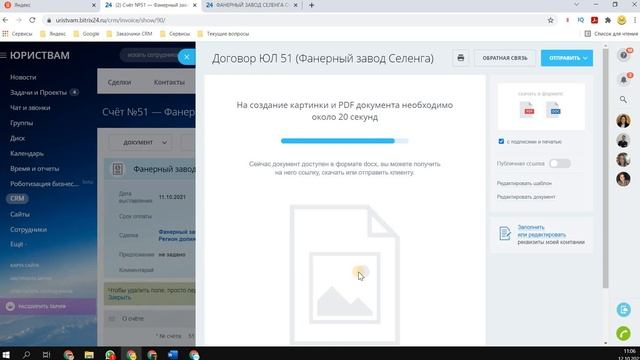Open Чат и звонки menu item

(30, 108)
